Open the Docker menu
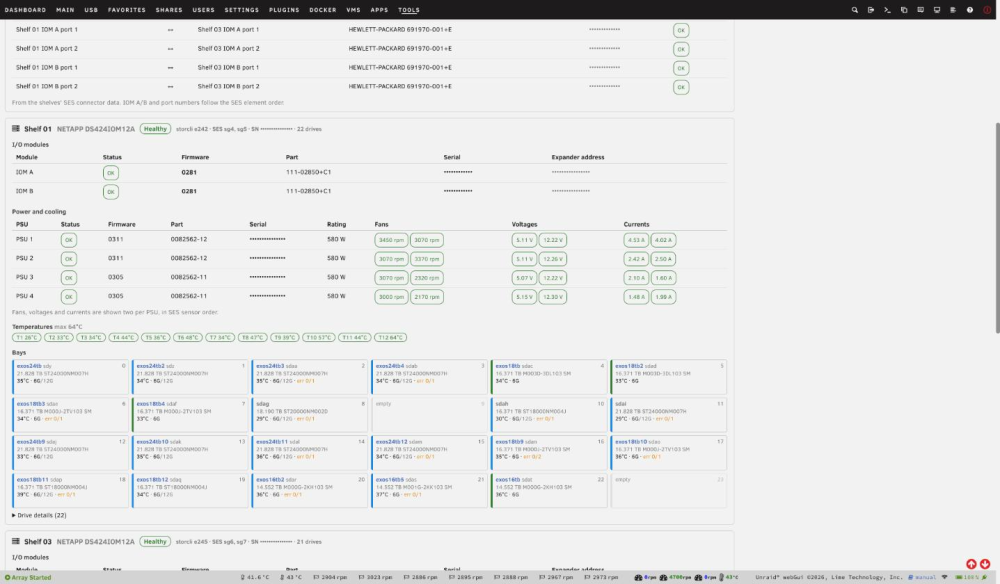 (323, 10)
